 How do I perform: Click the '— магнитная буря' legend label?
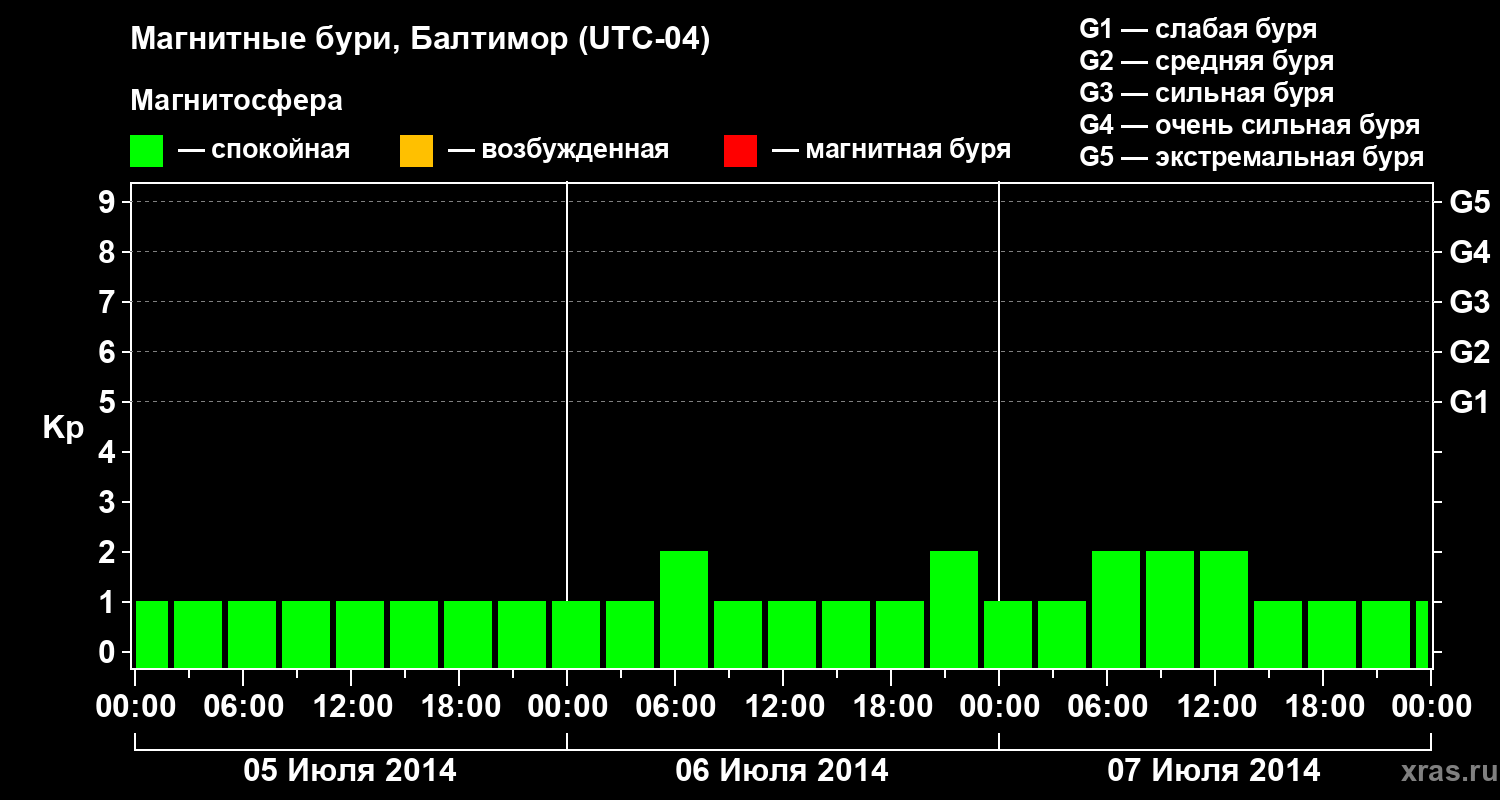coord(891,150)
